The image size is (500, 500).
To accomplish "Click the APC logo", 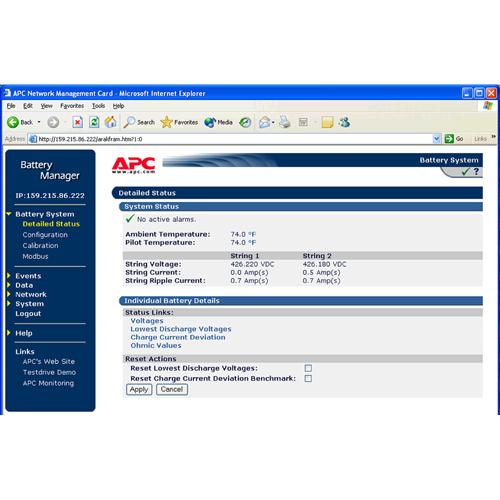I will [134, 165].
